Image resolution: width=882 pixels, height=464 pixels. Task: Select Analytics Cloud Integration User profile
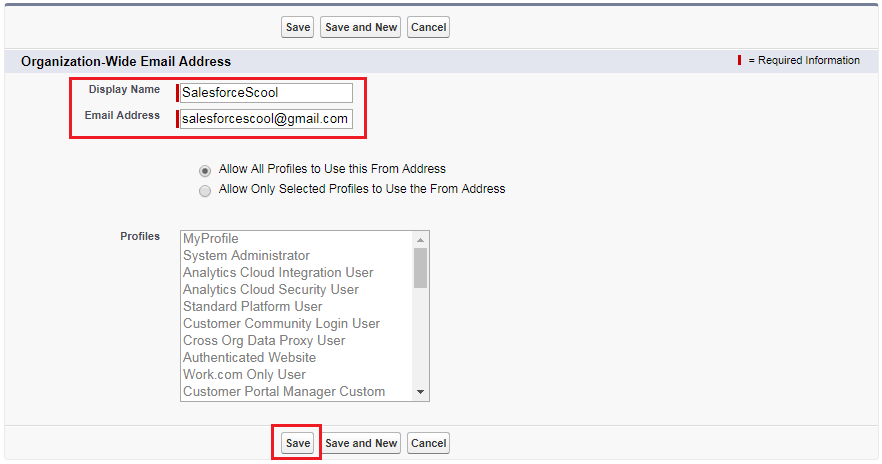tap(297, 272)
